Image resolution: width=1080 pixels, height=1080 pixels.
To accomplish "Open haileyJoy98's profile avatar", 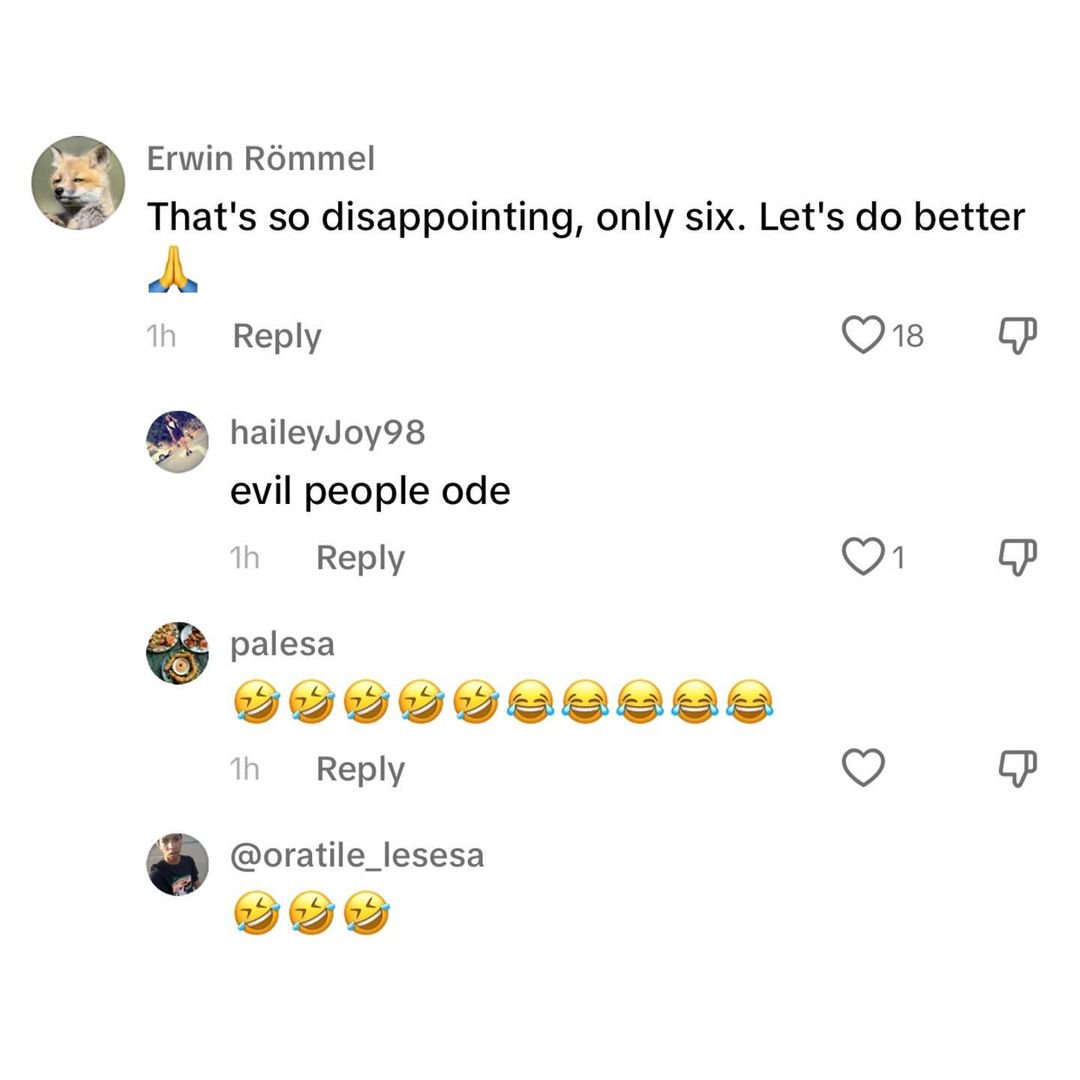I will pos(178,442).
